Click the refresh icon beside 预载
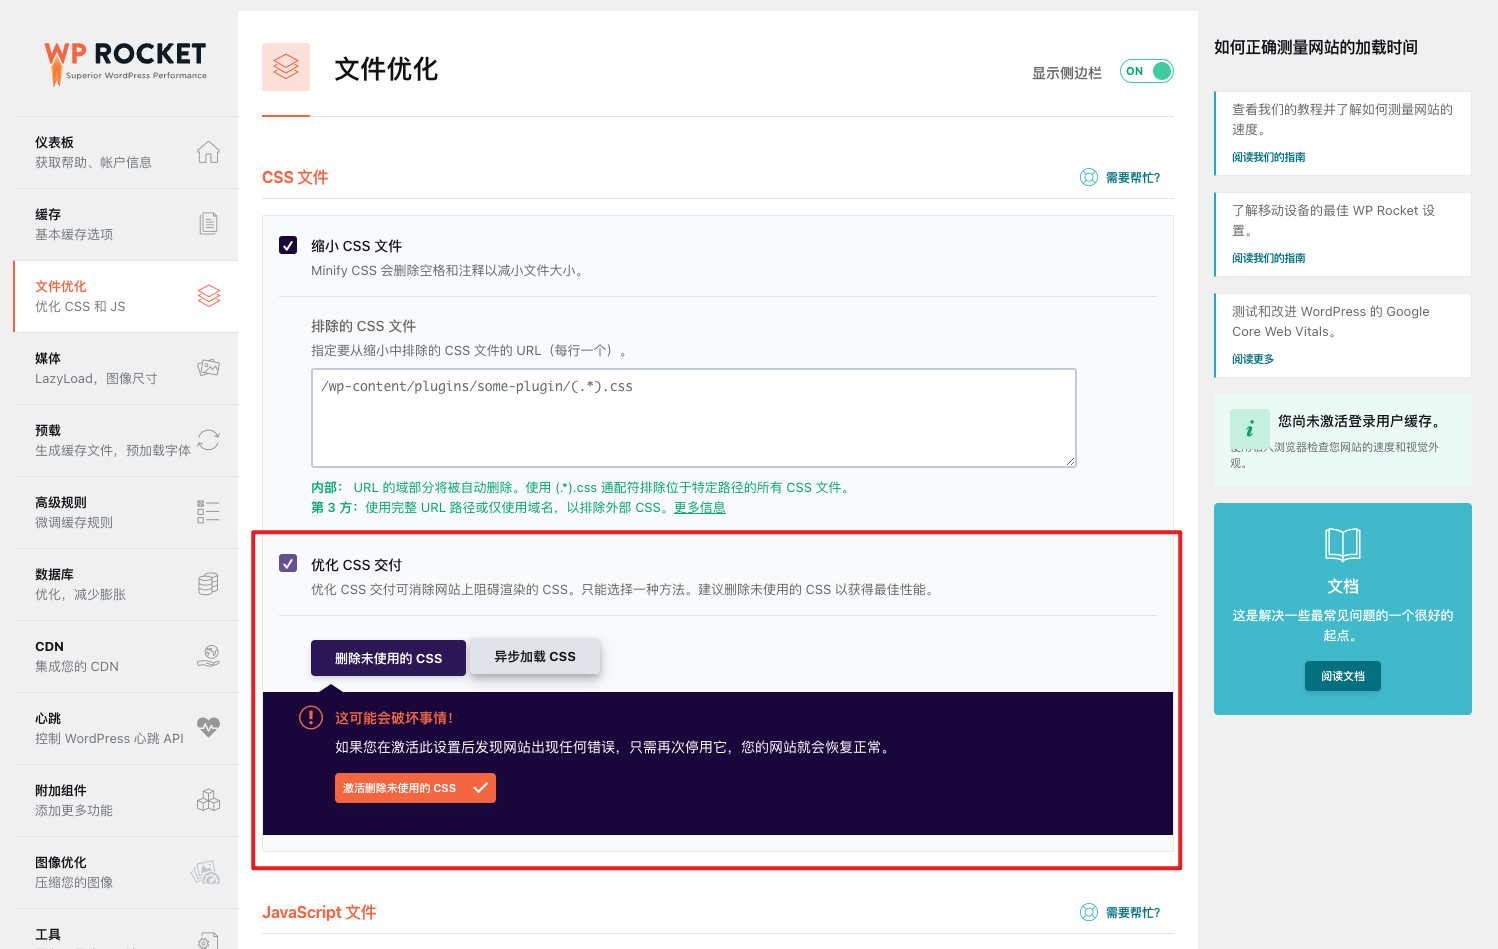Image resolution: width=1498 pixels, height=949 pixels. point(208,440)
